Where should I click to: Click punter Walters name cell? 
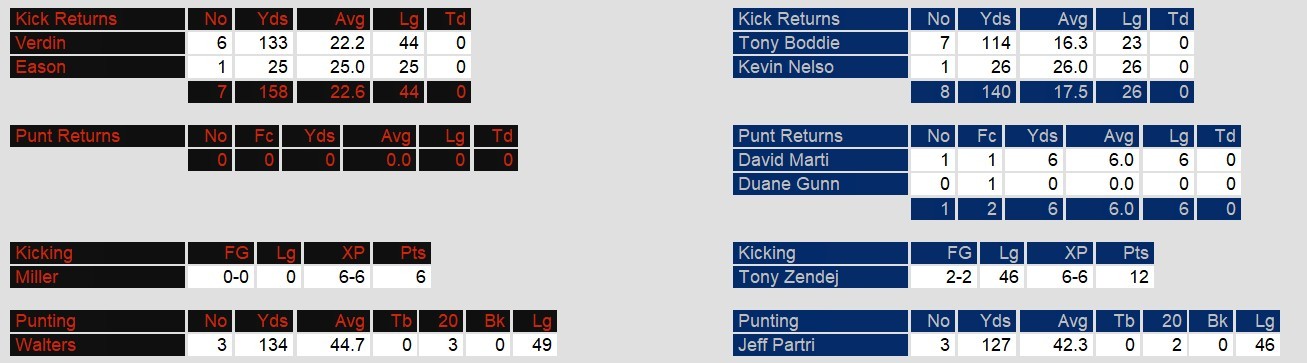(x=98, y=345)
